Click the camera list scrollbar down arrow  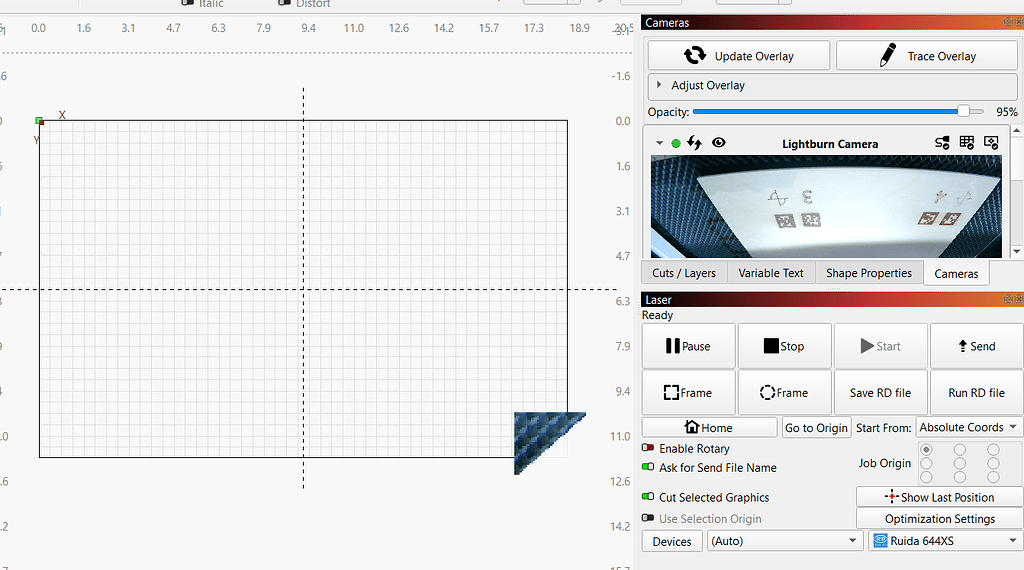click(1017, 251)
